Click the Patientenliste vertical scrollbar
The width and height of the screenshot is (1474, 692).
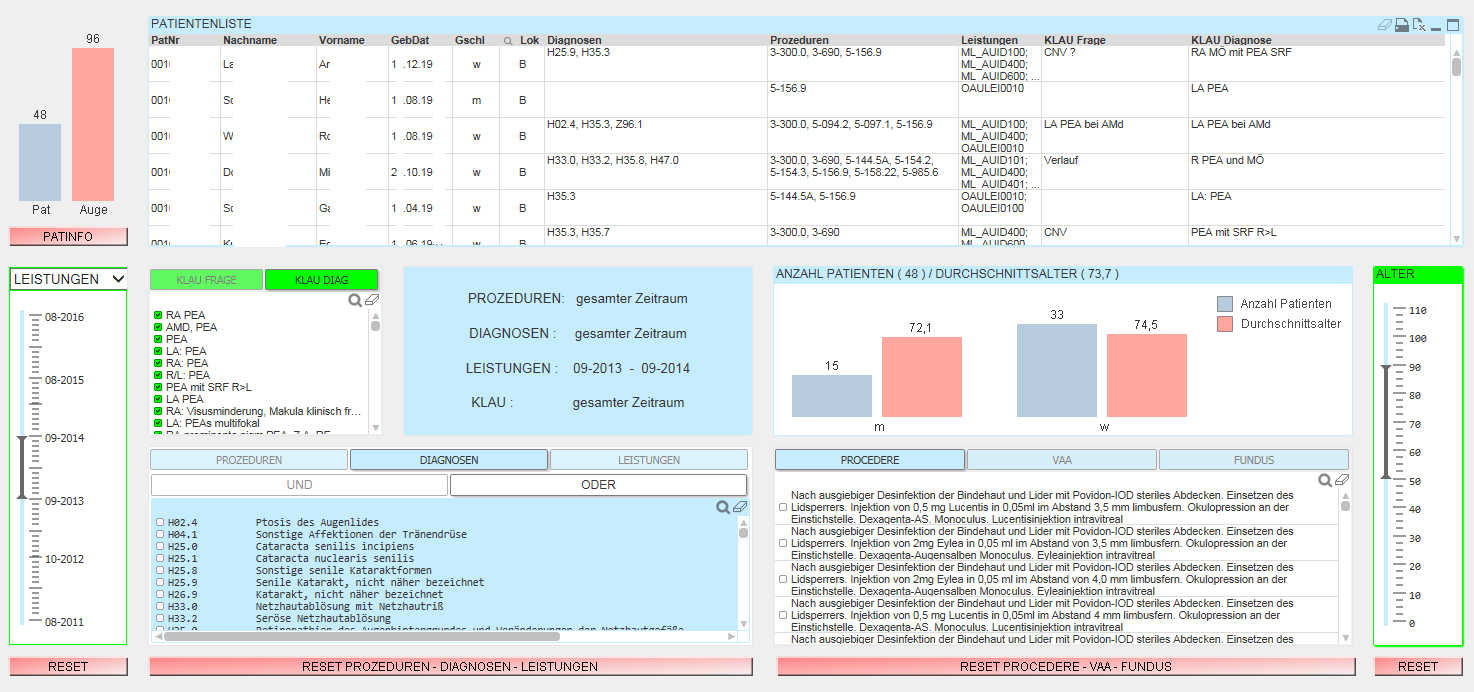coord(1456,138)
